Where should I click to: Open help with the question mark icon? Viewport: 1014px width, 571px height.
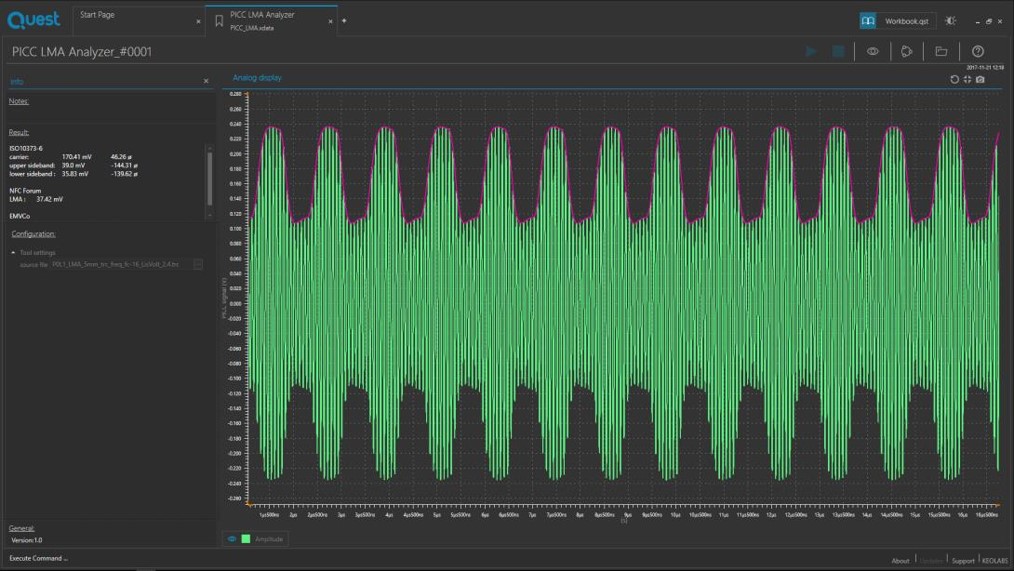978,52
